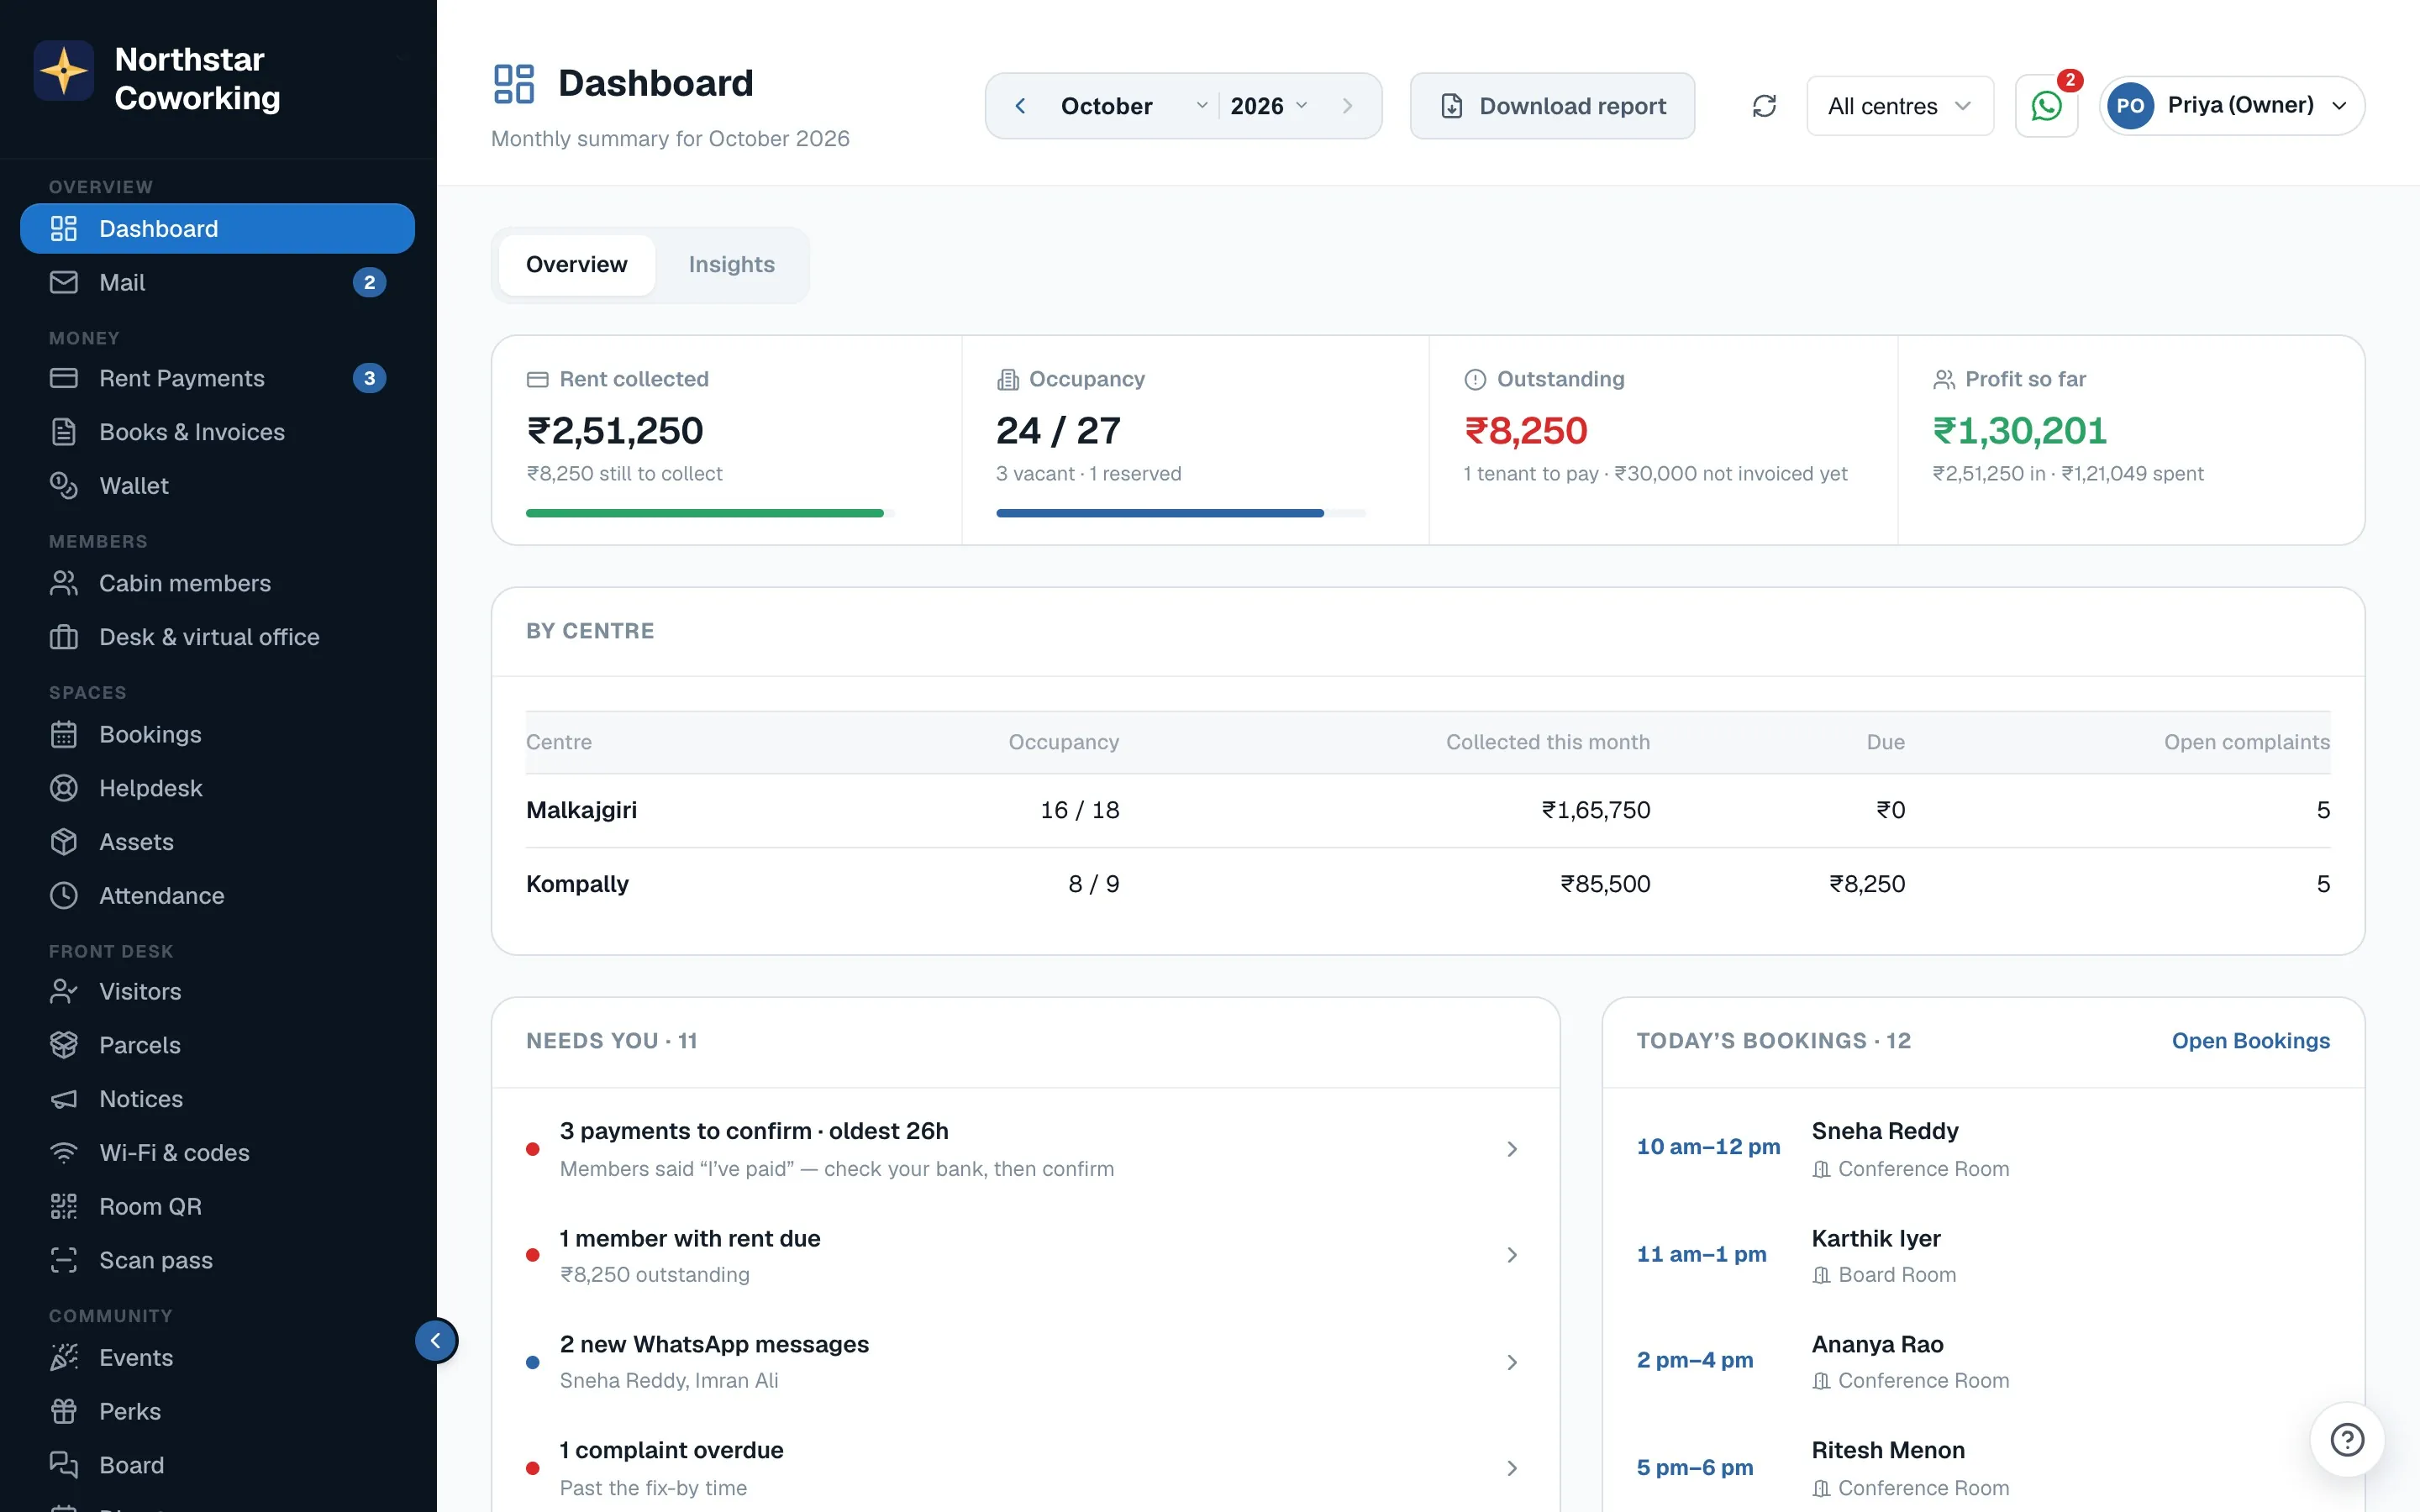Click the Visitors person icon
Viewport: 2420px width, 1512px height.
[64, 991]
